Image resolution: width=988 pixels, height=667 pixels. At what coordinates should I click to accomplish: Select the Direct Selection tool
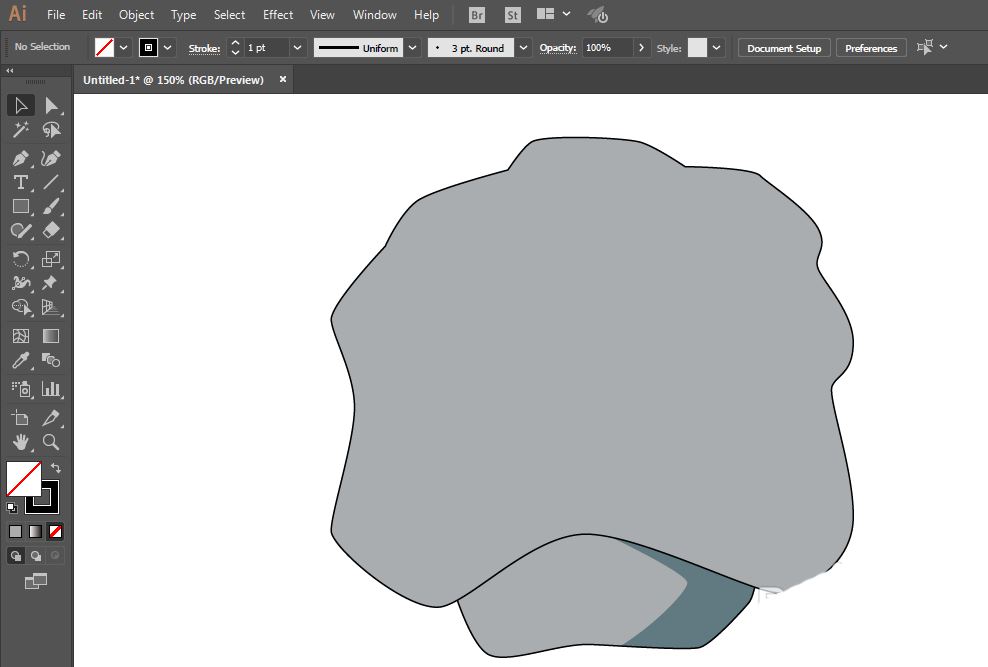coord(51,105)
